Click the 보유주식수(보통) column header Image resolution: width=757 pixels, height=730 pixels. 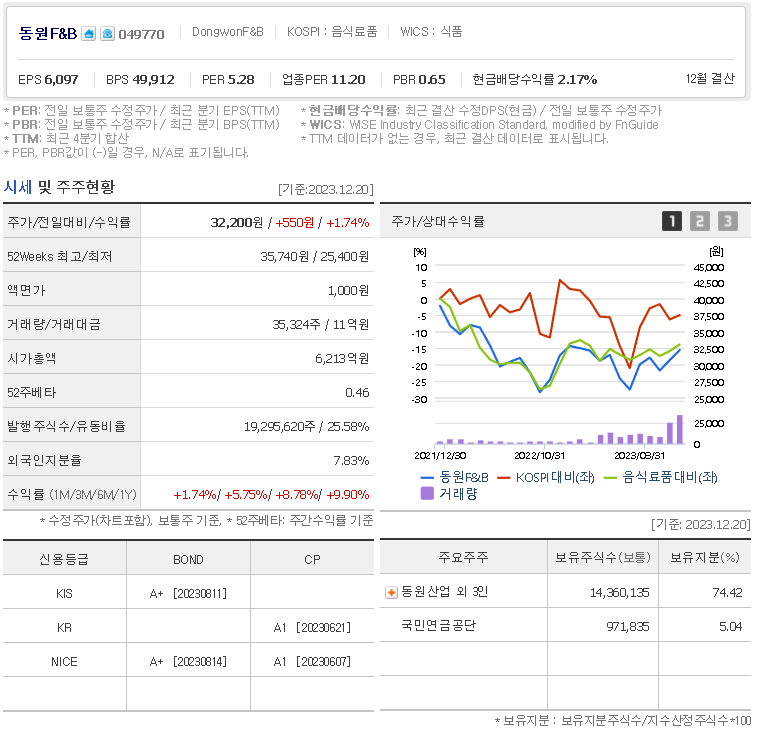click(x=603, y=558)
